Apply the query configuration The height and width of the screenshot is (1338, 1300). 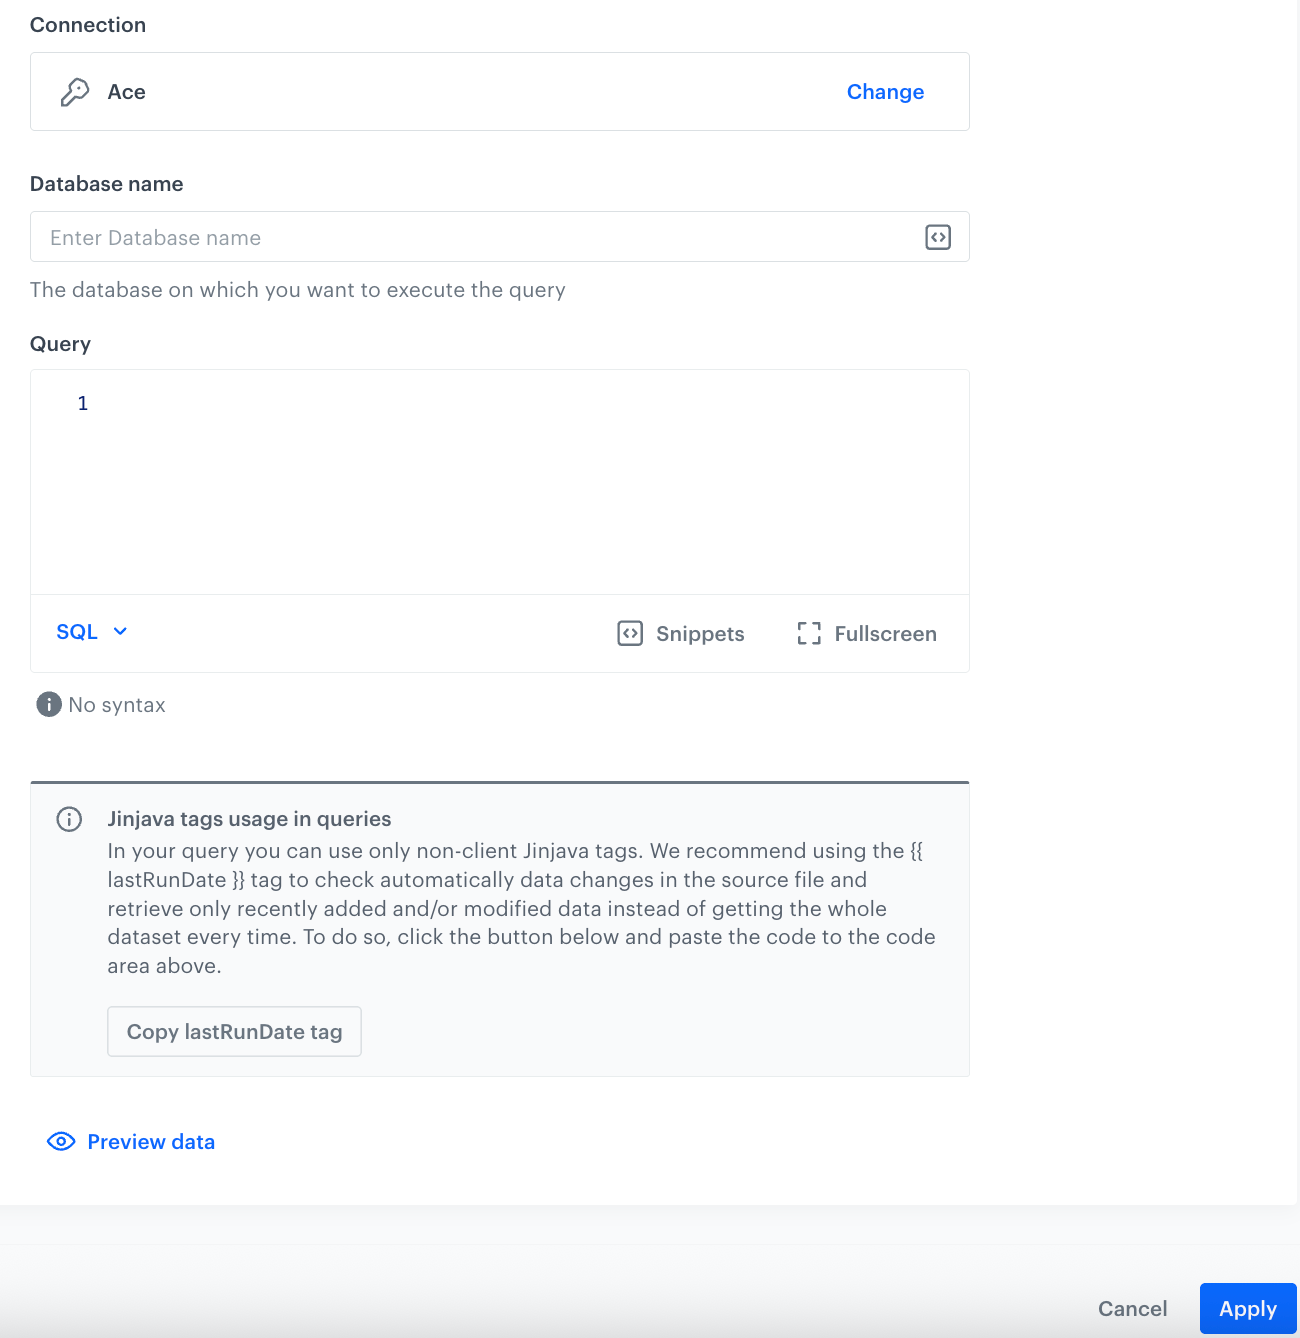pos(1247,1308)
